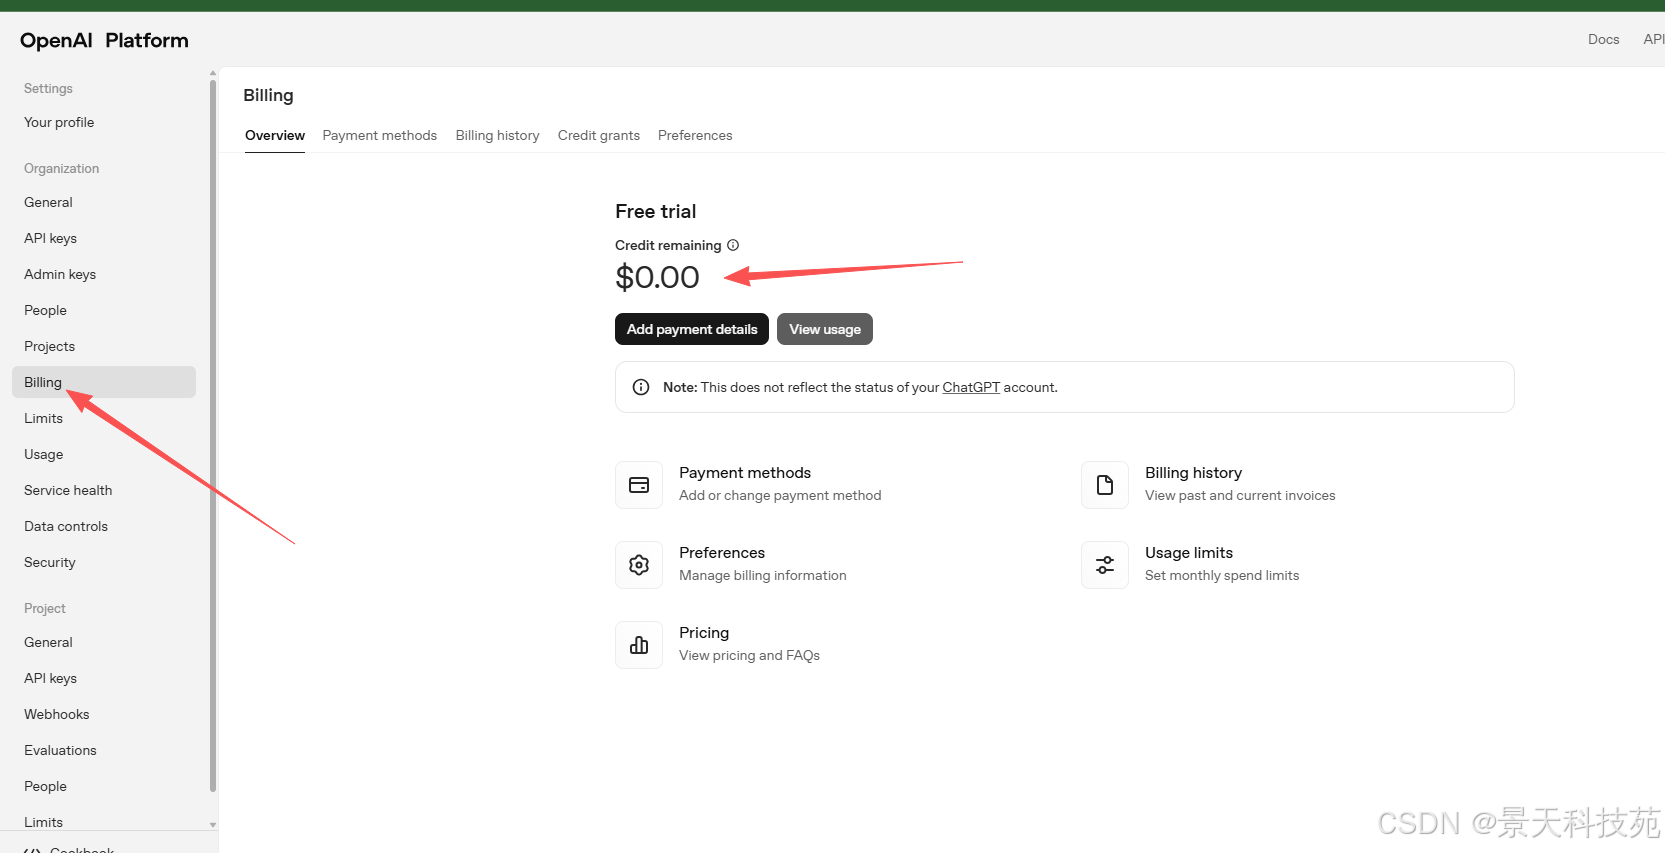
Task: Open Docs in the top navigation
Action: pos(1603,39)
